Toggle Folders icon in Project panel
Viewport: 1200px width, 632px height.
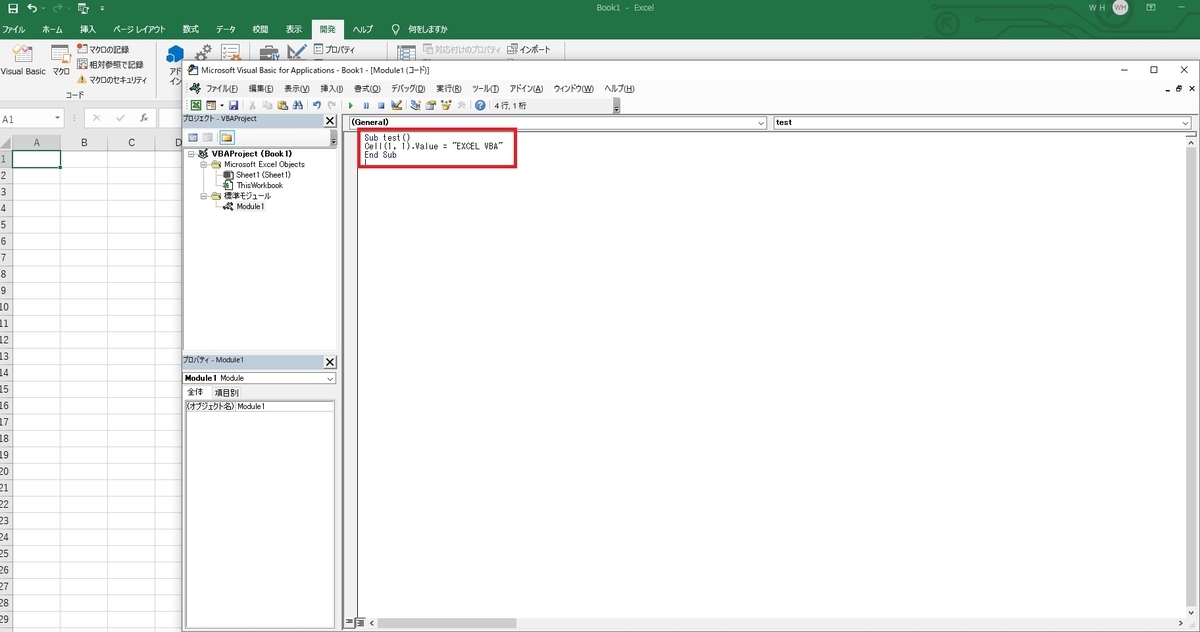[227, 137]
